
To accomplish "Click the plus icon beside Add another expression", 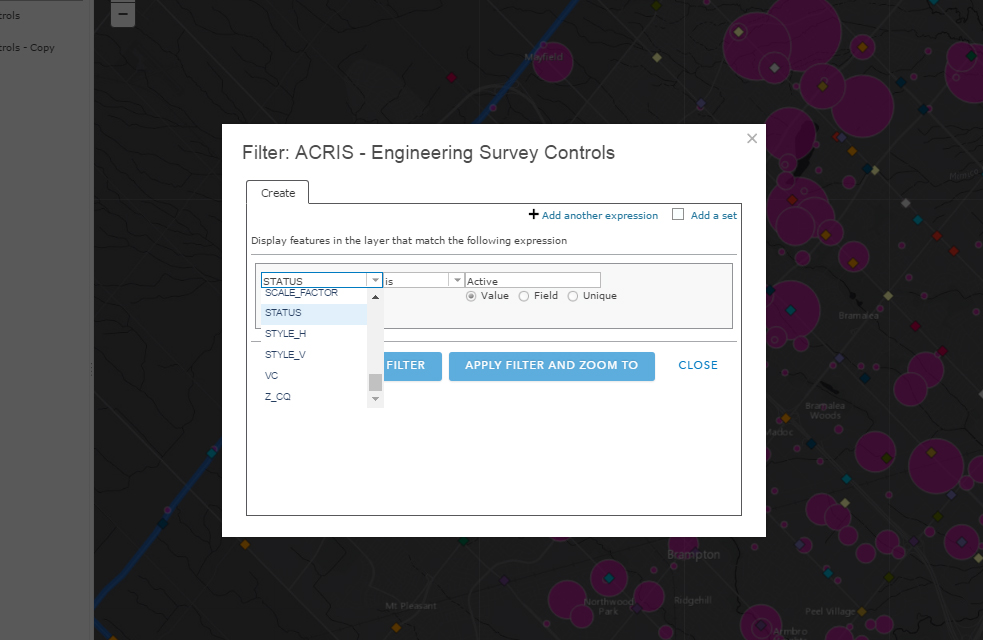I will (534, 214).
